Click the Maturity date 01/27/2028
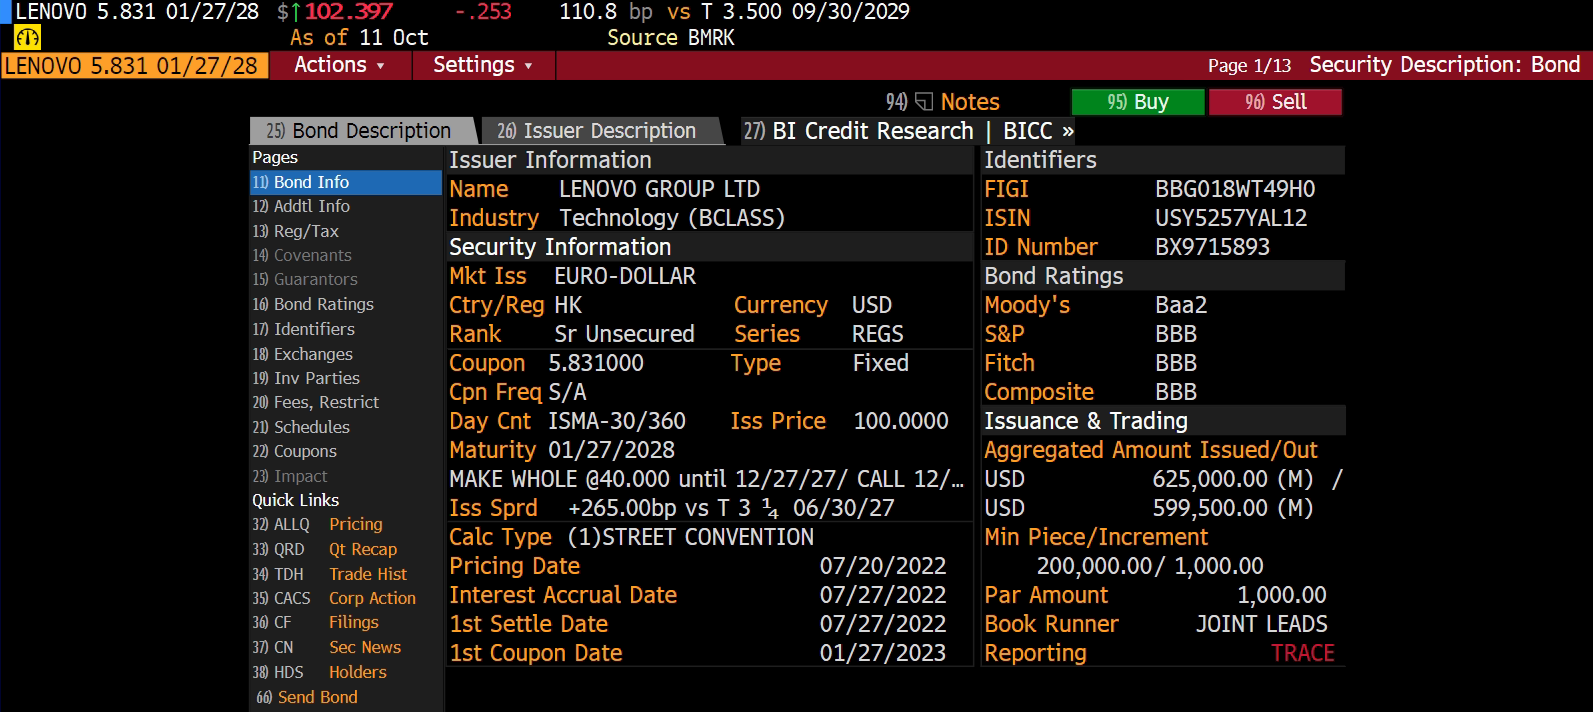Viewport: 1593px width, 712px height. 611,450
